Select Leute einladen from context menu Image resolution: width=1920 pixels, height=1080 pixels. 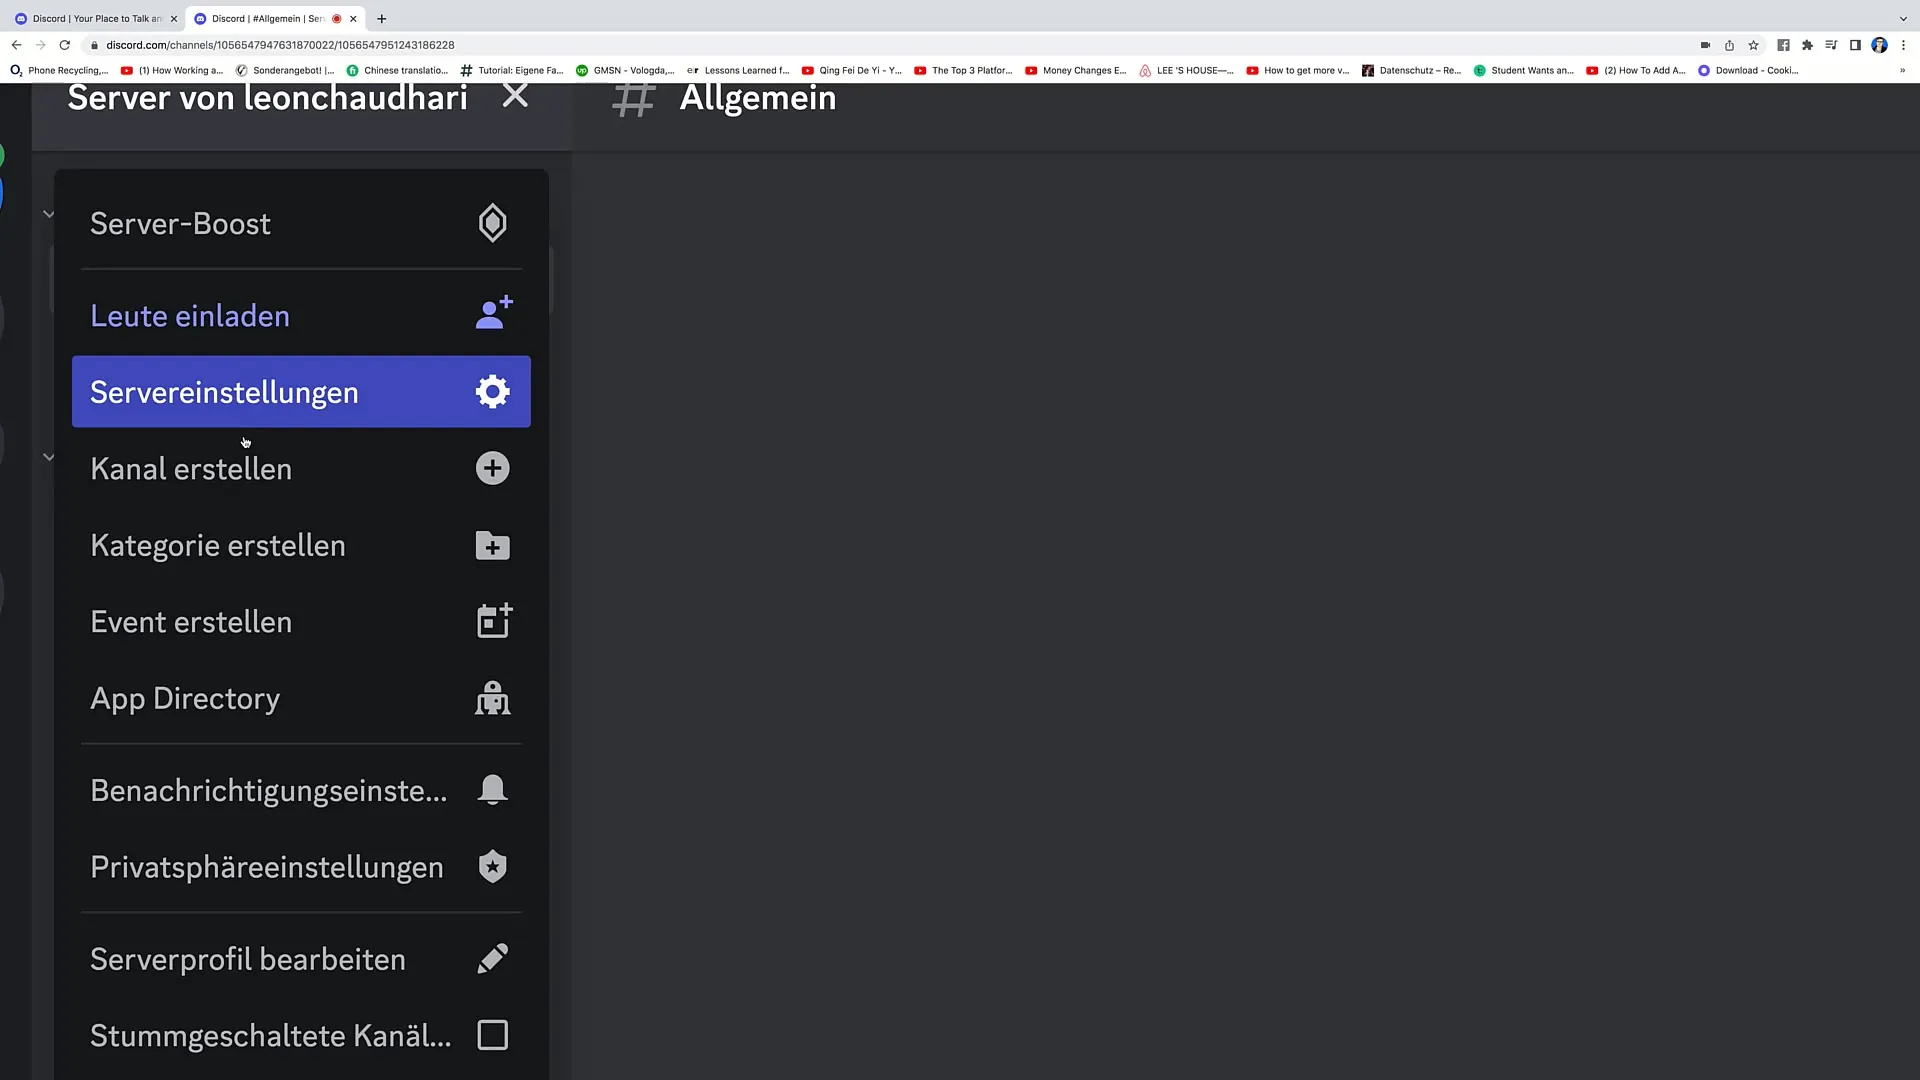point(191,315)
